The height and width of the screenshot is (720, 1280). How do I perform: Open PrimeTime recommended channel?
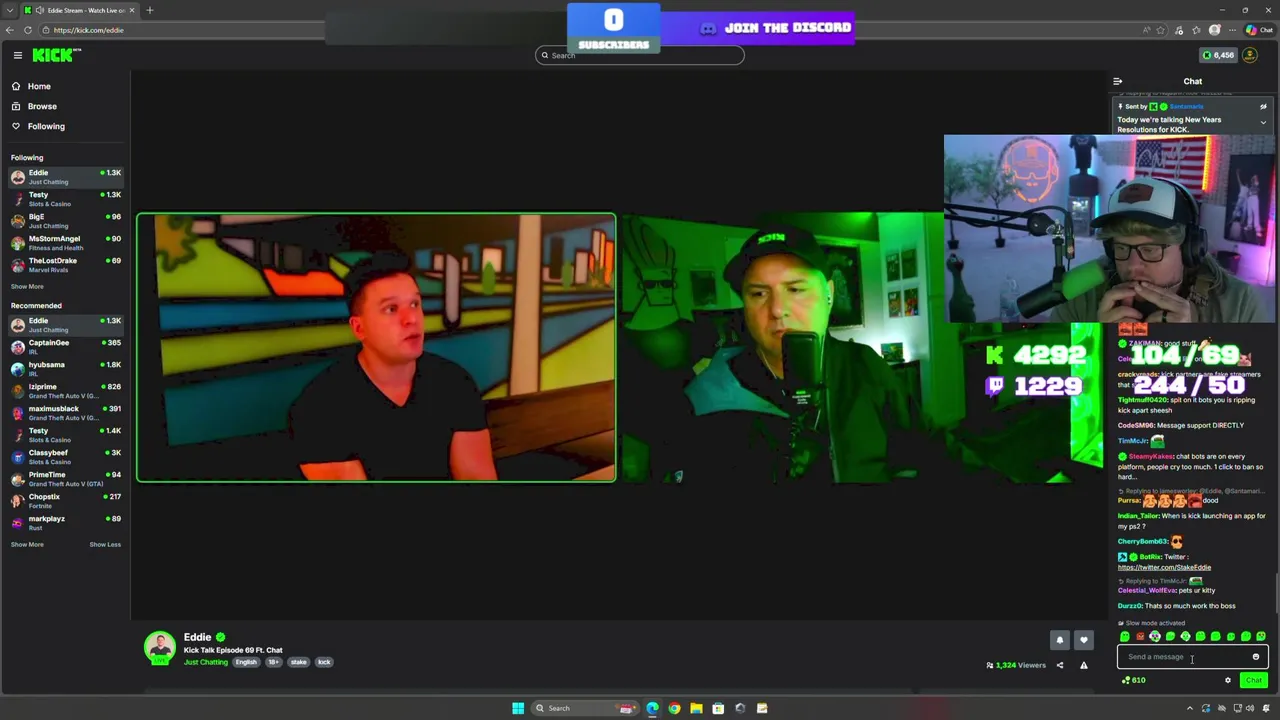(65, 479)
